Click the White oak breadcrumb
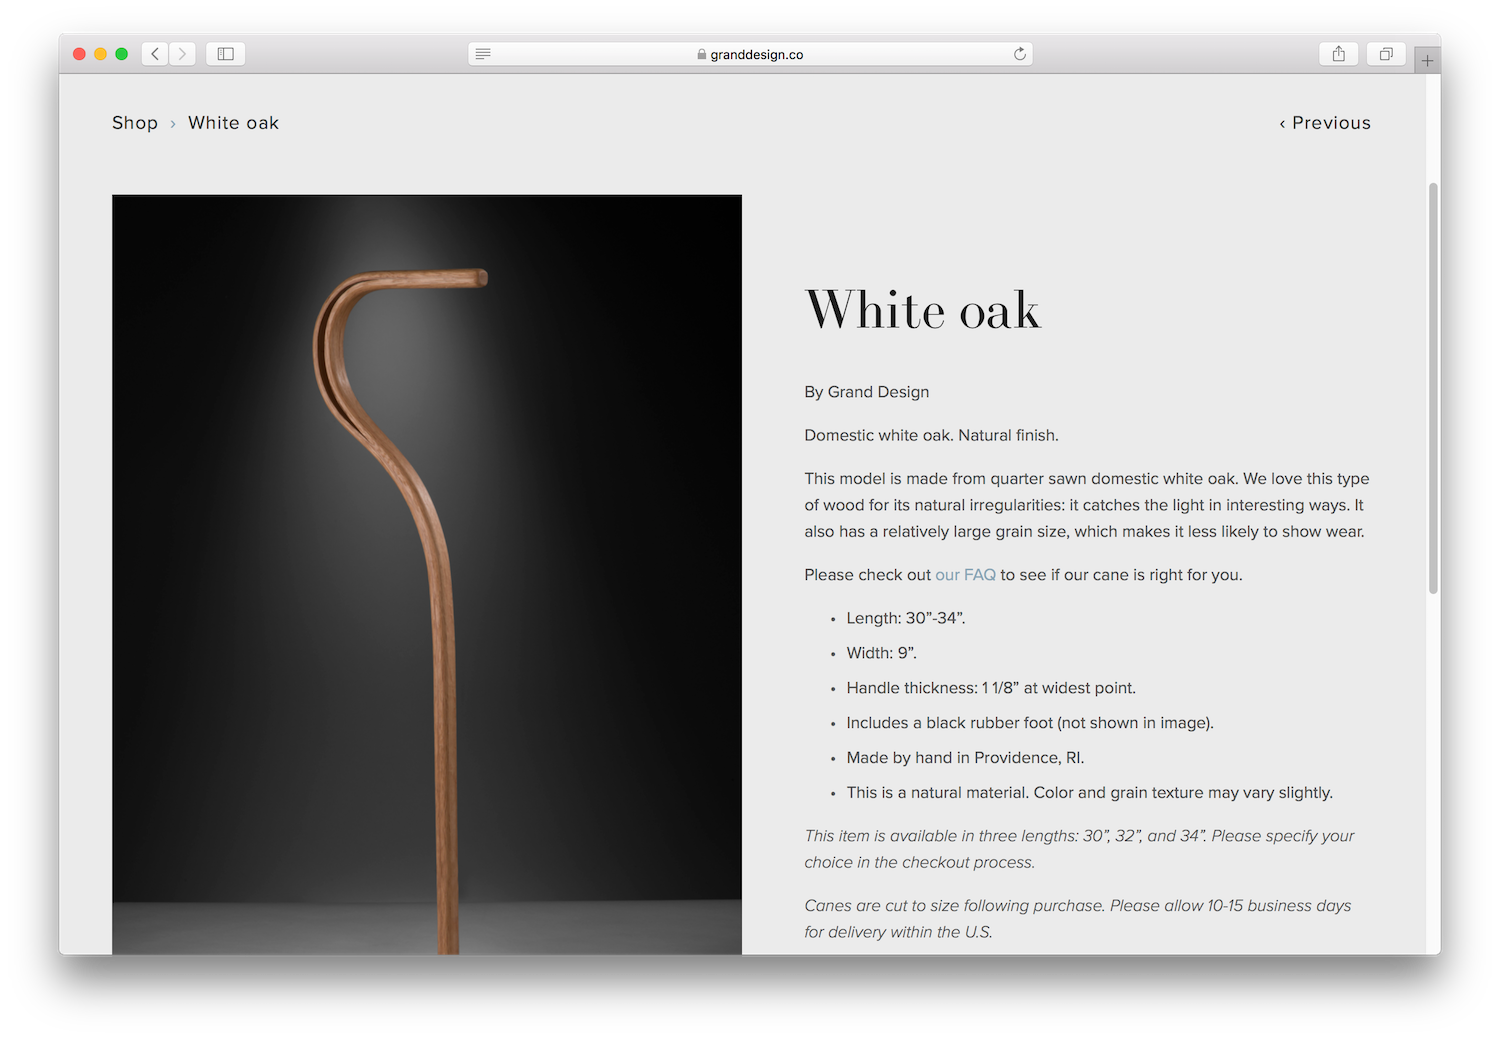 click(233, 123)
